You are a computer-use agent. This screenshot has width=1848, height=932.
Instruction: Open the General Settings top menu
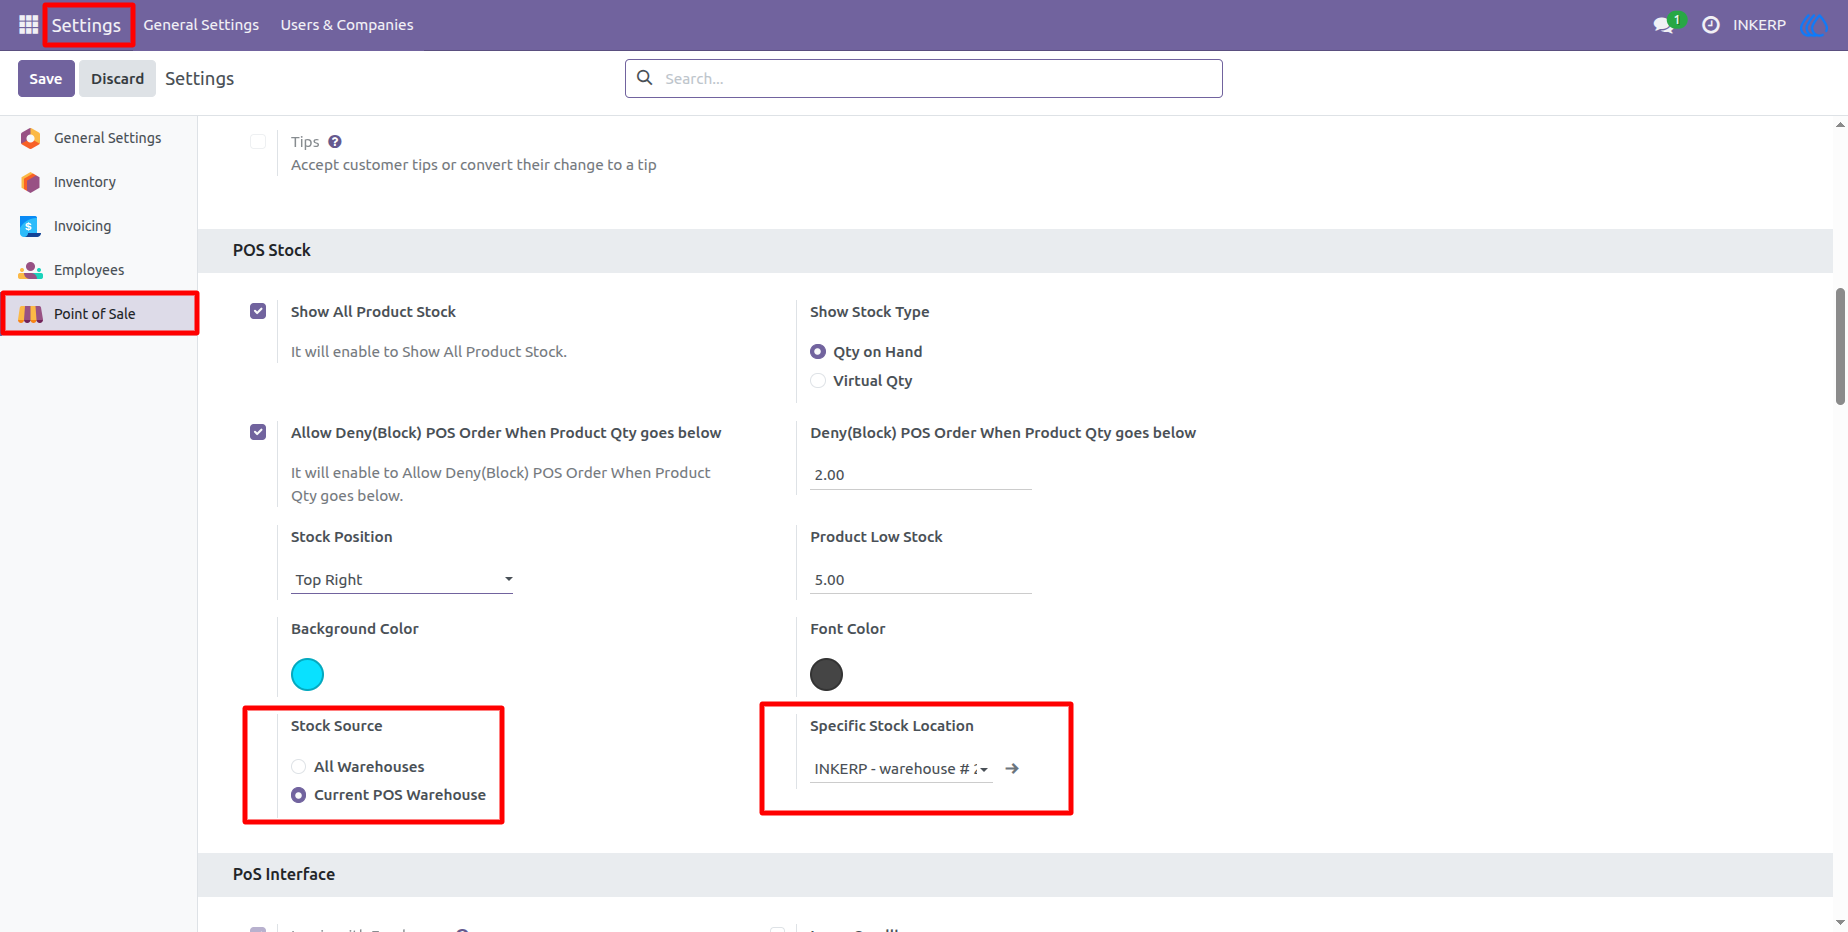tap(201, 25)
